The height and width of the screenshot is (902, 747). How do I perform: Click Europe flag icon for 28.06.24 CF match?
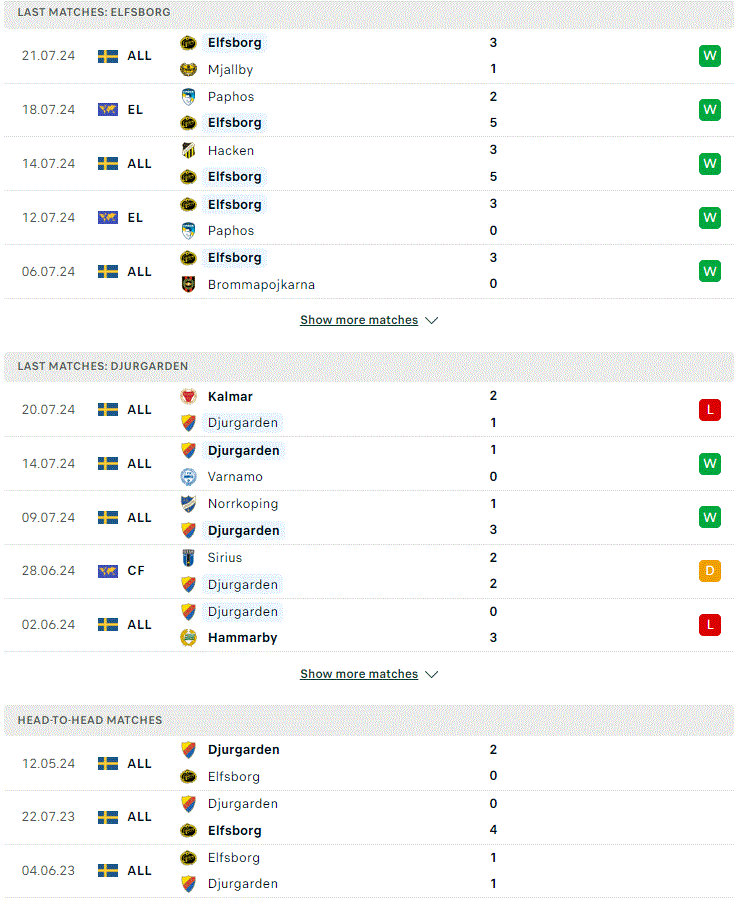108,571
